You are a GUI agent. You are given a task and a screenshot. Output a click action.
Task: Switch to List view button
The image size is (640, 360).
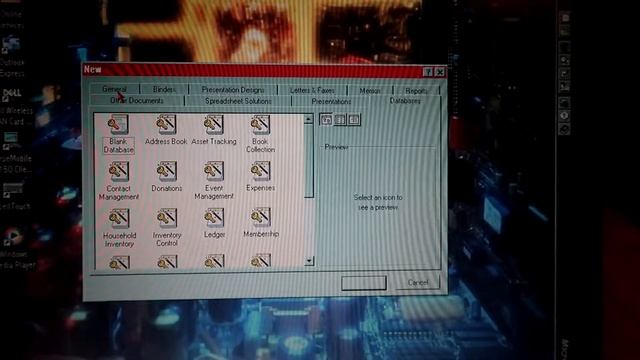340,120
